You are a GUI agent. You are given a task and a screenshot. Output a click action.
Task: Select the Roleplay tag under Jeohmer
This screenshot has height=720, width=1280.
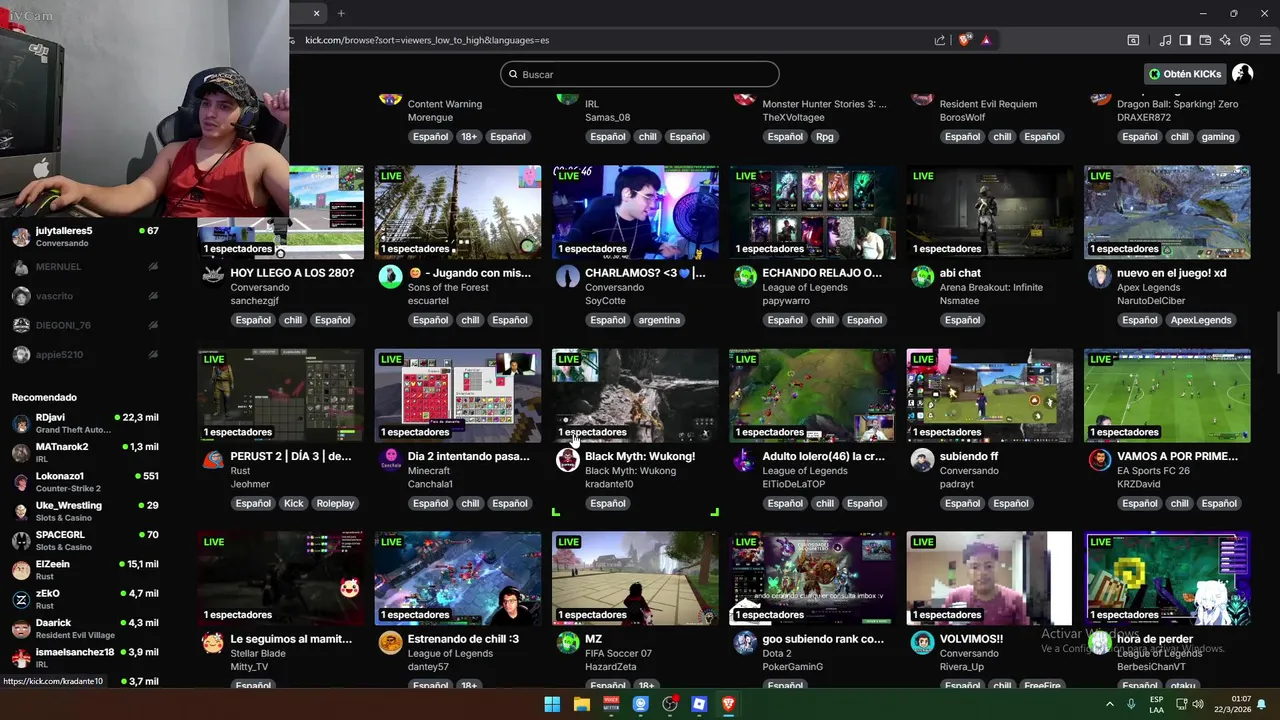[x=335, y=503]
